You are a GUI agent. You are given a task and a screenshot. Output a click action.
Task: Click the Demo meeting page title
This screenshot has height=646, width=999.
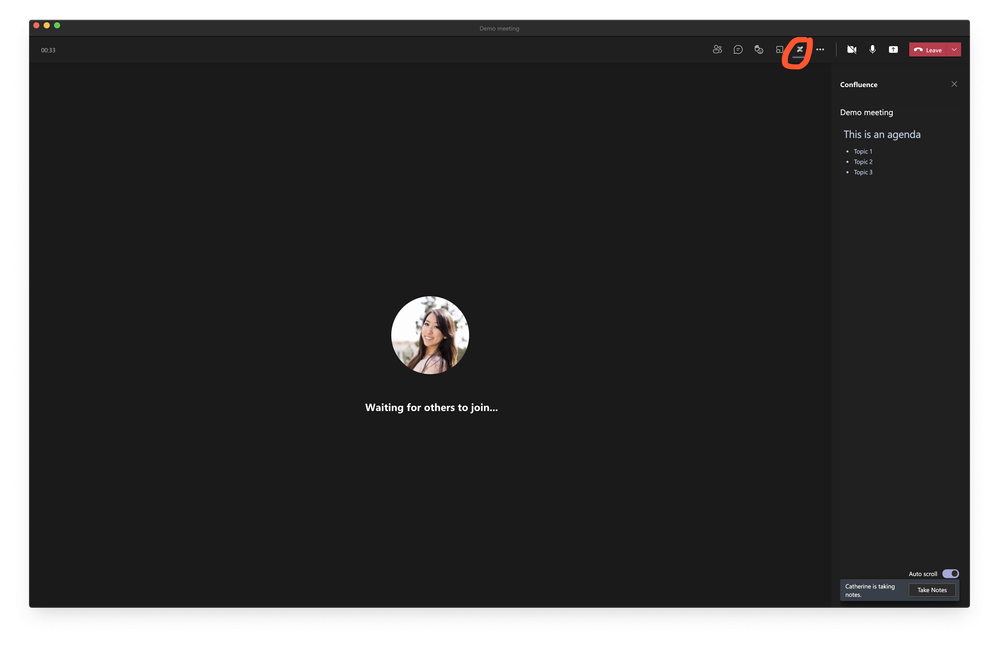click(x=866, y=113)
